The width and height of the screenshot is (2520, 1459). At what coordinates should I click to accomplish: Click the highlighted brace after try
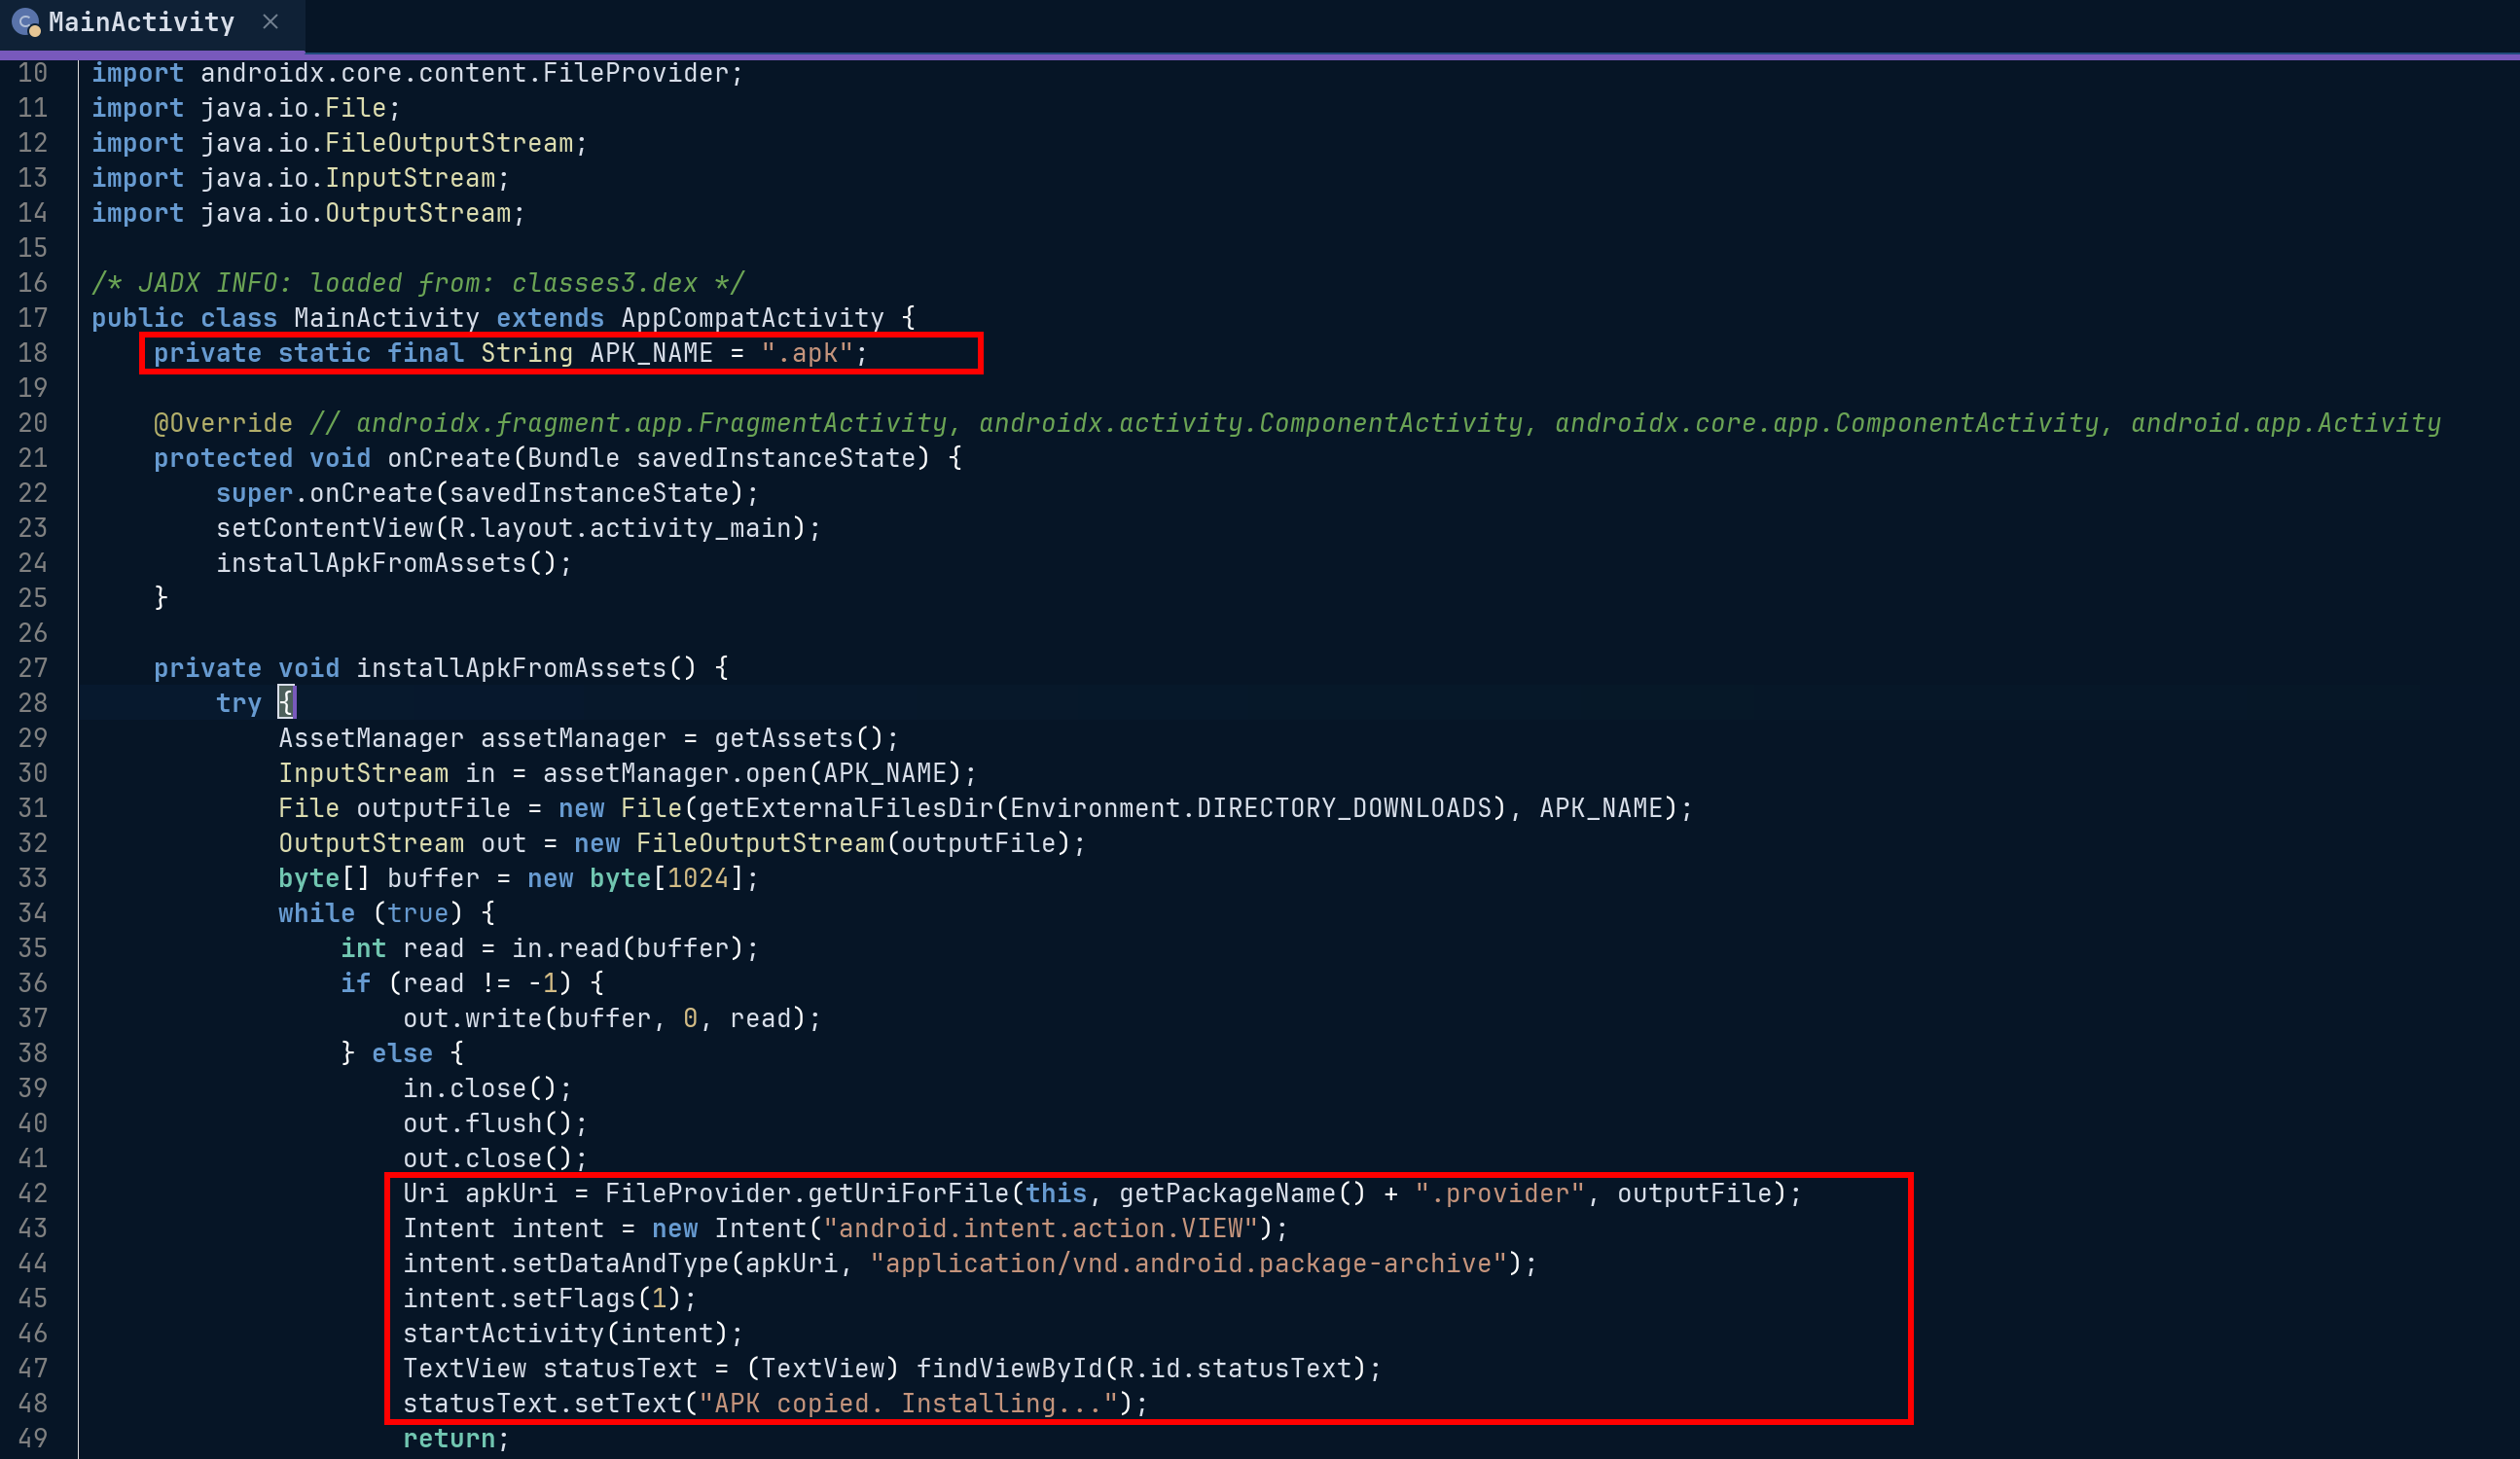pos(286,703)
